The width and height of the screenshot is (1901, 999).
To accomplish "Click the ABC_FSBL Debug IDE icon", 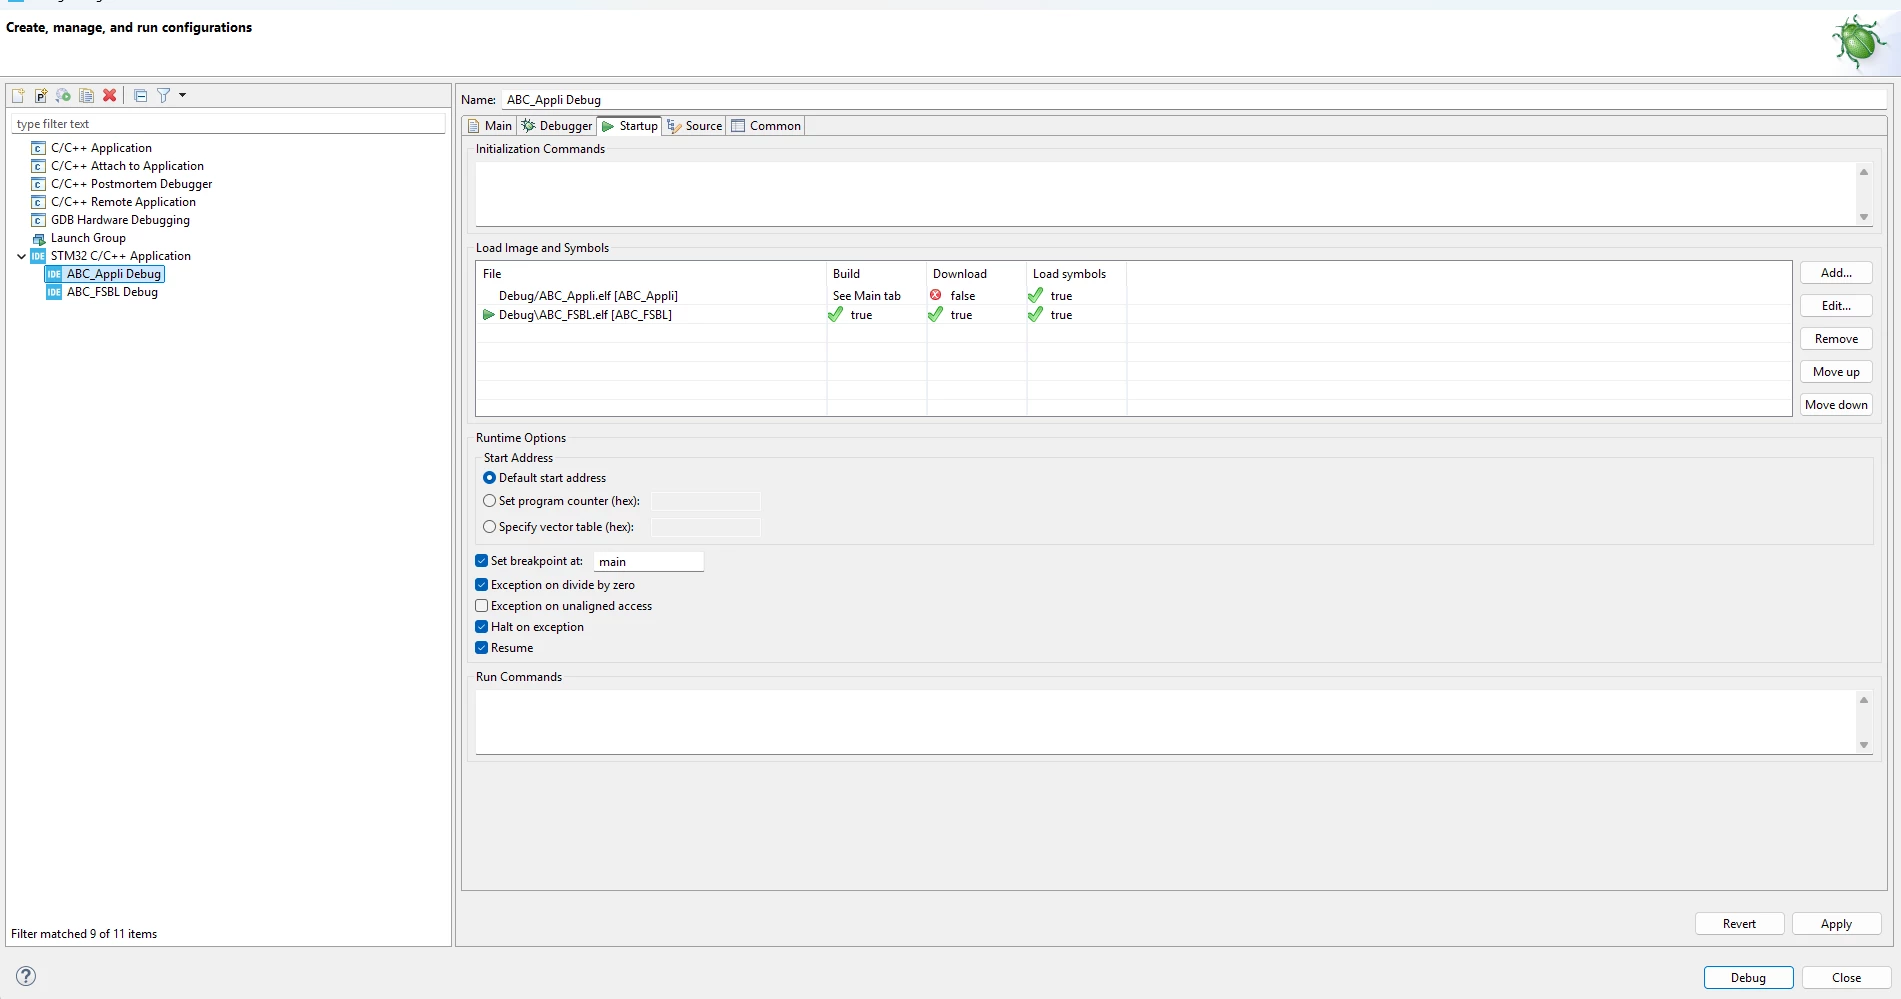I will pyautogui.click(x=54, y=292).
